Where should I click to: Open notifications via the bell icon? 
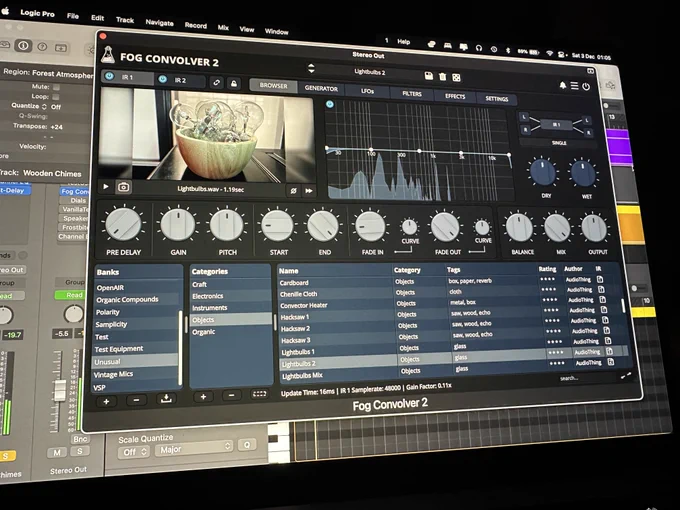562,85
